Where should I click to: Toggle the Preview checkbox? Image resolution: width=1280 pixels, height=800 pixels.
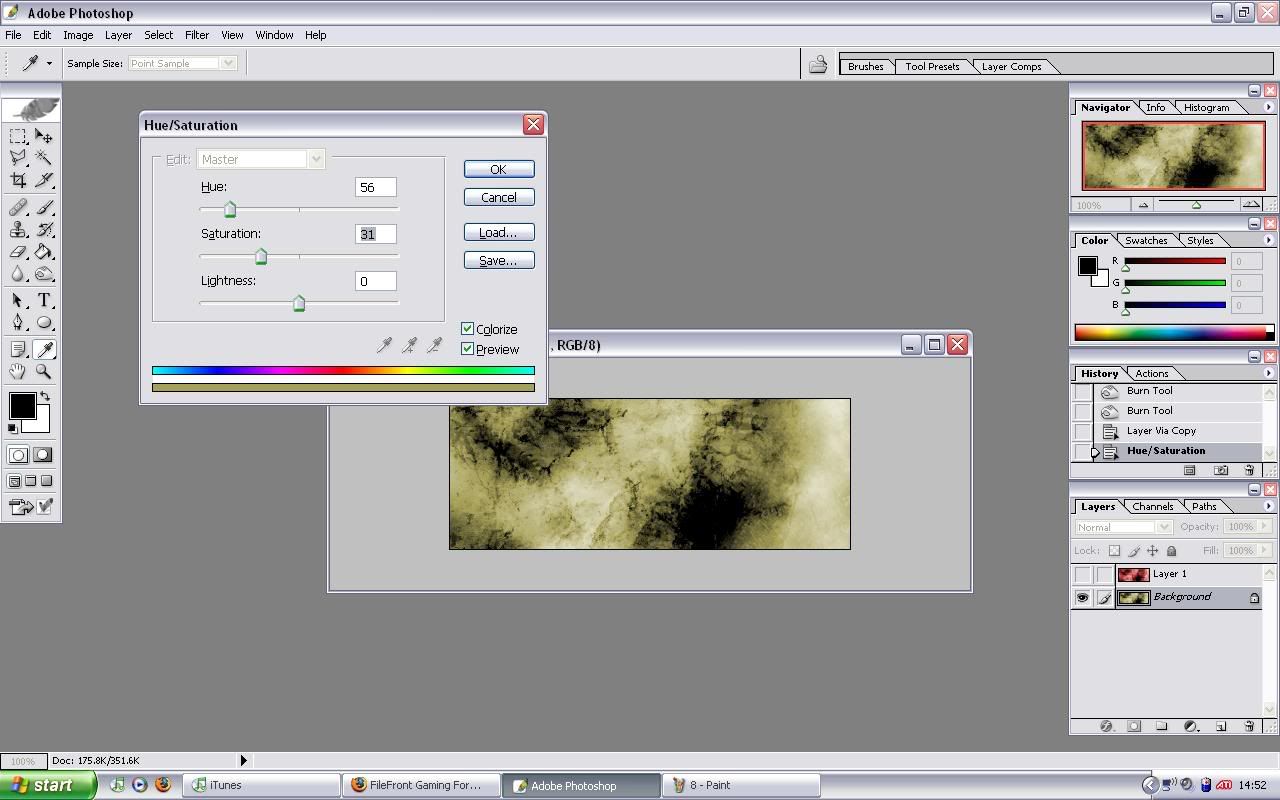(467, 349)
